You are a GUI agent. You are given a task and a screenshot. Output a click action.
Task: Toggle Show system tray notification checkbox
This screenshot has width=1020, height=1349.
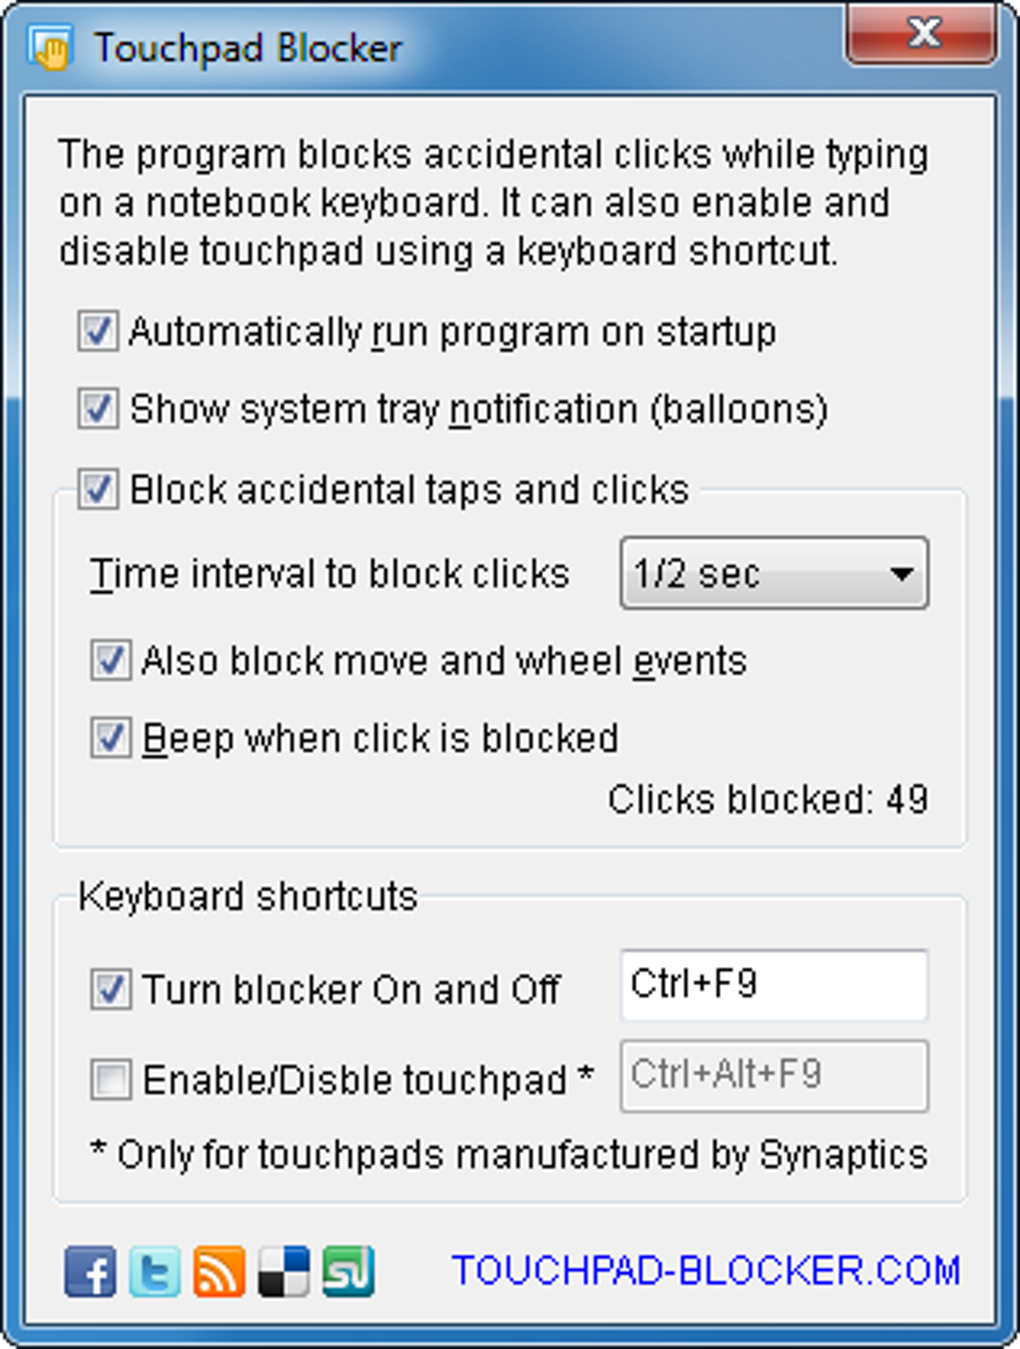point(98,409)
